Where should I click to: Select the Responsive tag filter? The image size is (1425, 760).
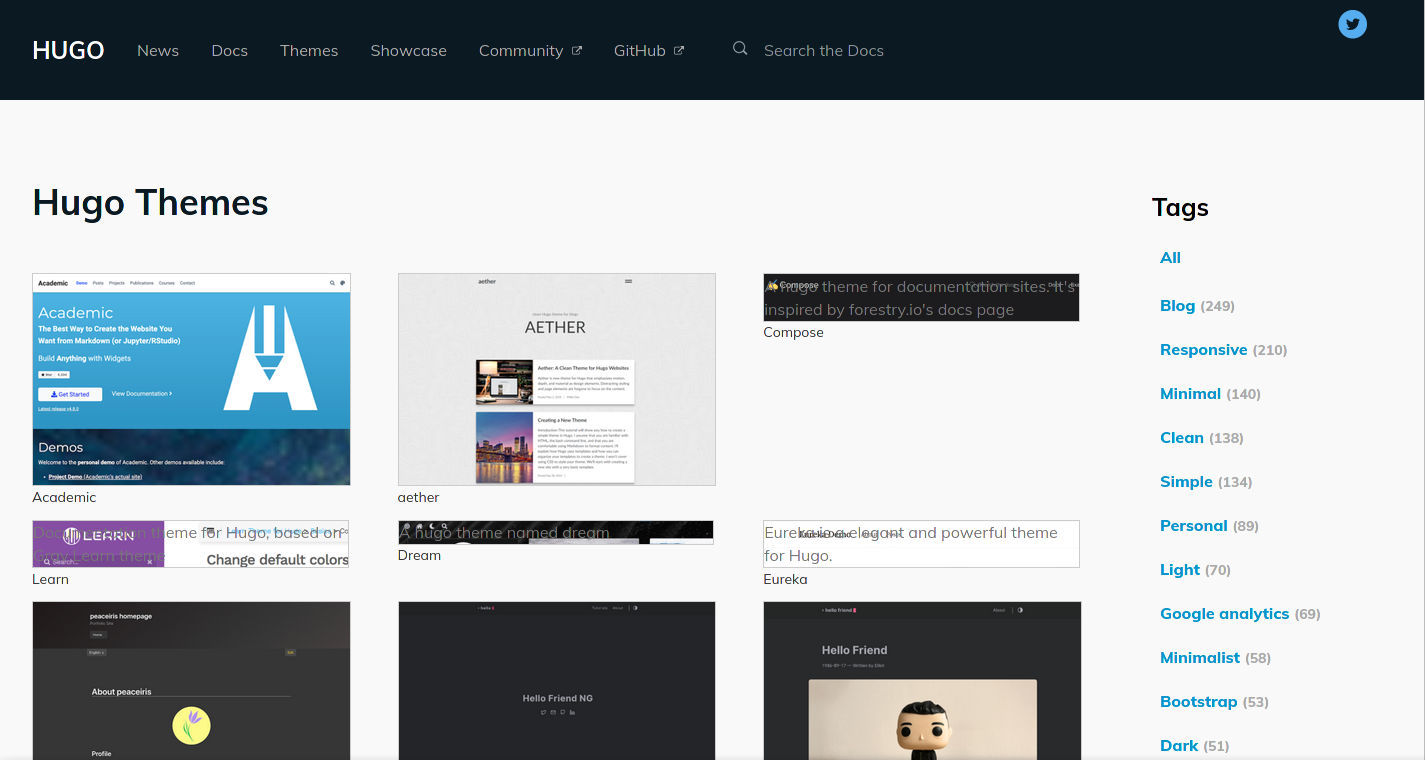pyautogui.click(x=1203, y=350)
